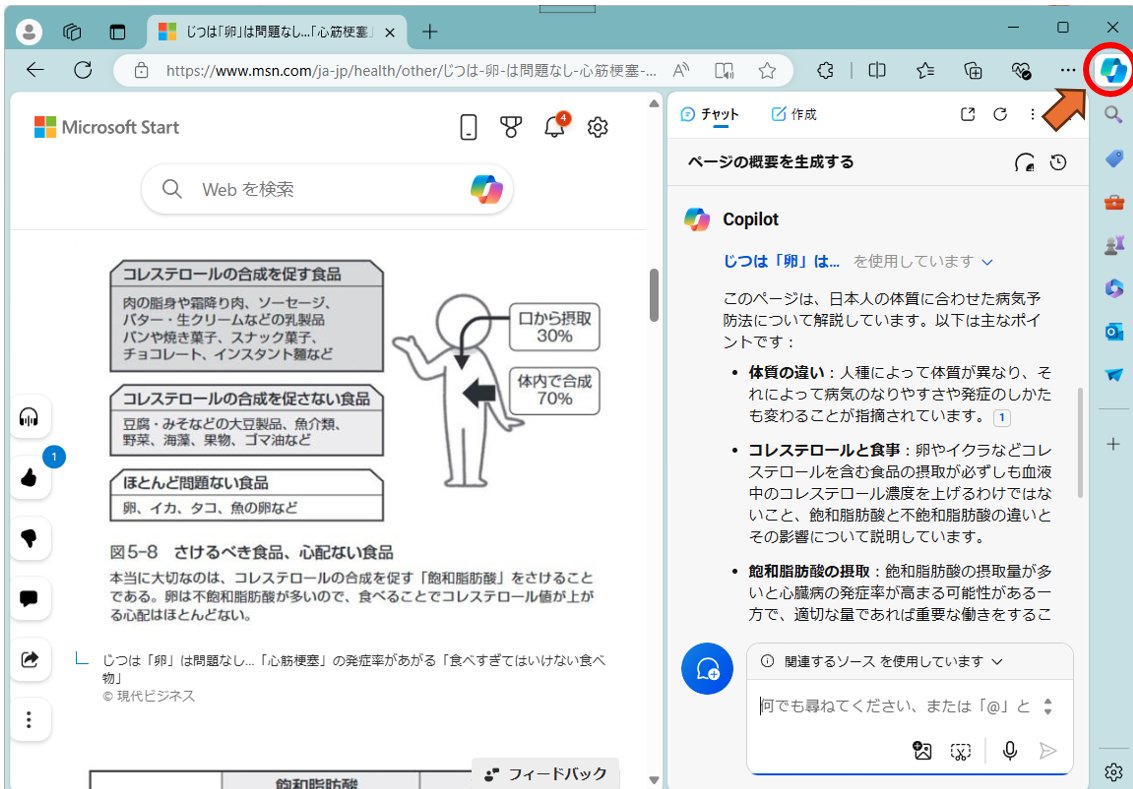Switch to チャット tab in Copilot
Screen dimensions: 1133x789
click(x=710, y=114)
